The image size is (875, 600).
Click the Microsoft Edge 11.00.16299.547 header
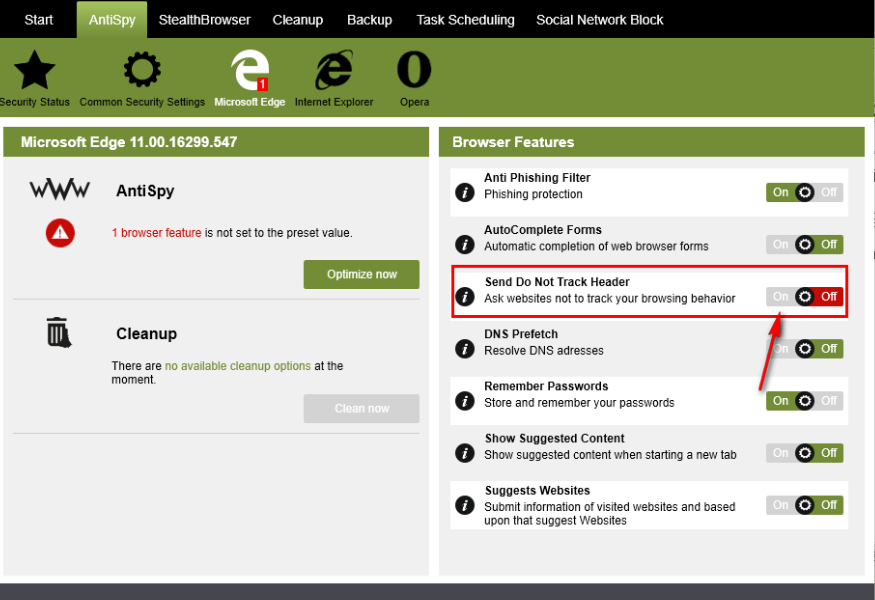point(216,142)
